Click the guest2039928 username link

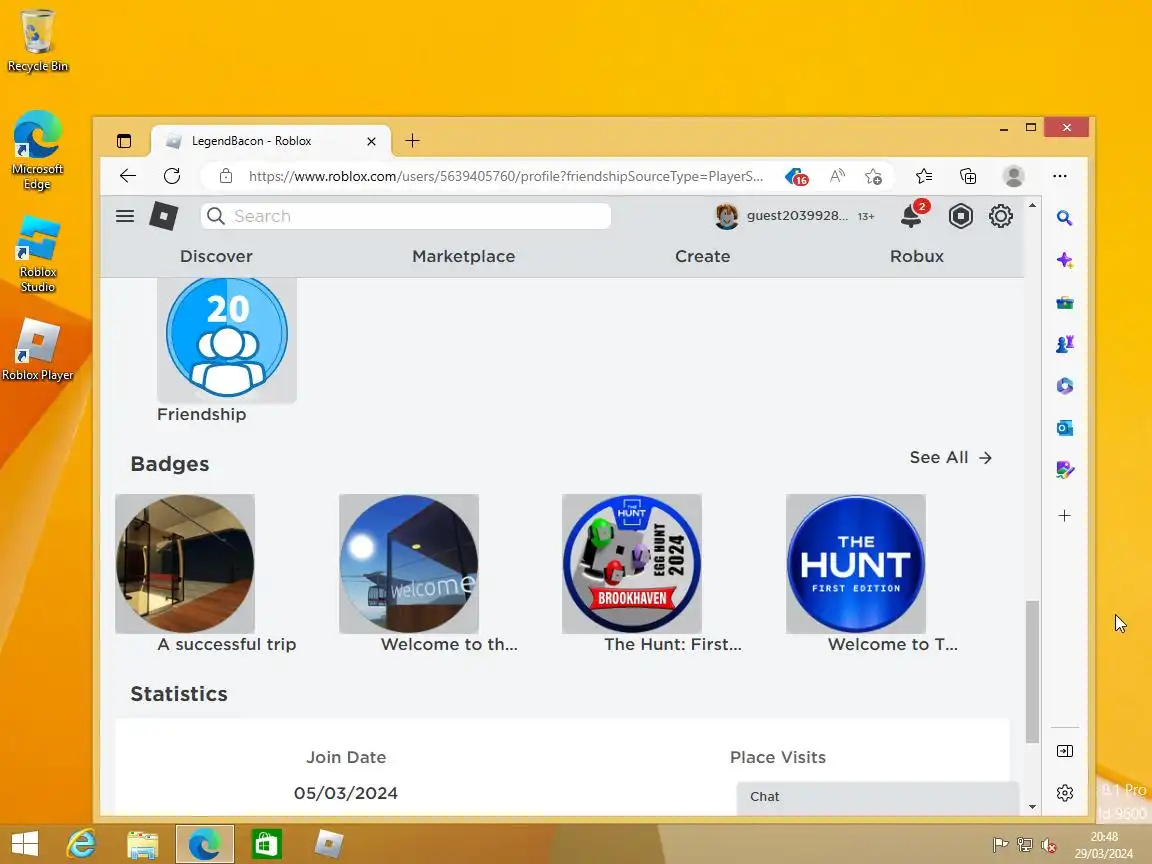click(x=797, y=216)
